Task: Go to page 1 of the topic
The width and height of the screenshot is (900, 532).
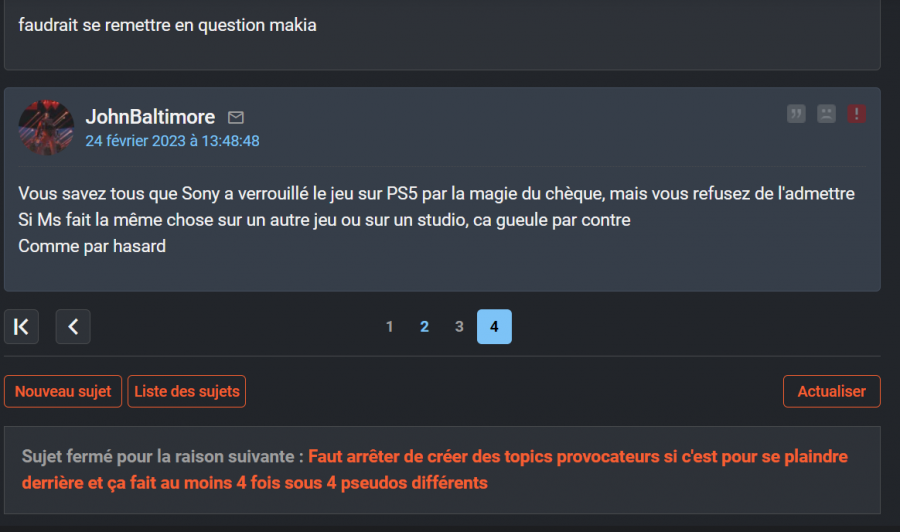Action: [390, 326]
